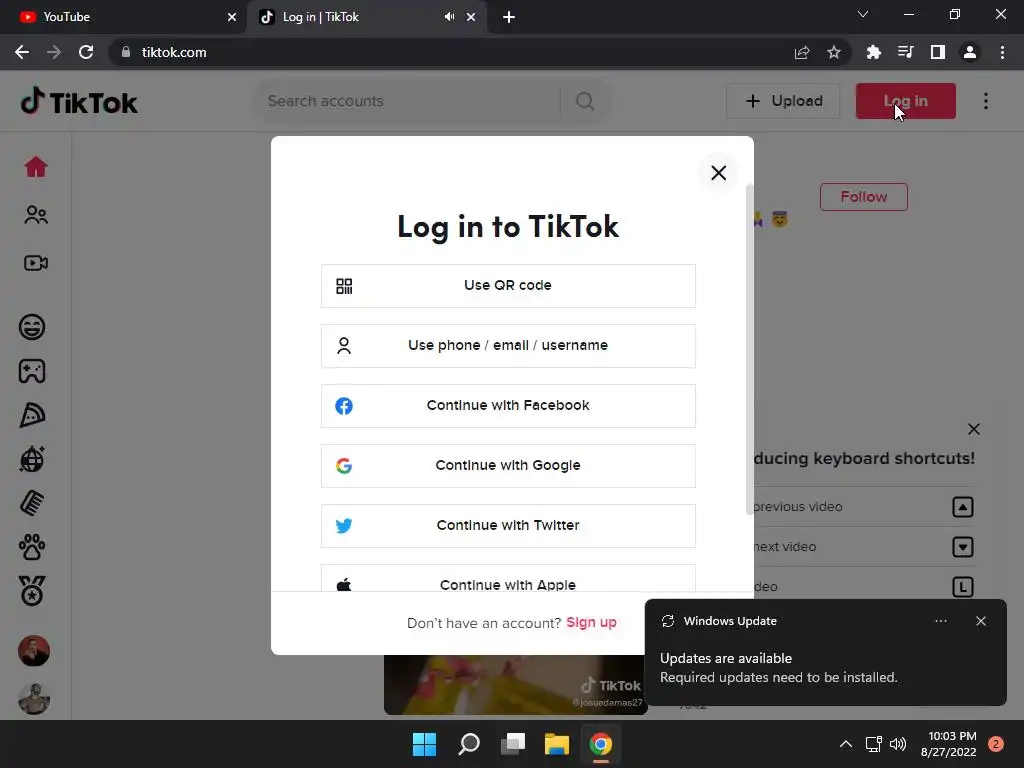Select the Beauty comb category

32,504
